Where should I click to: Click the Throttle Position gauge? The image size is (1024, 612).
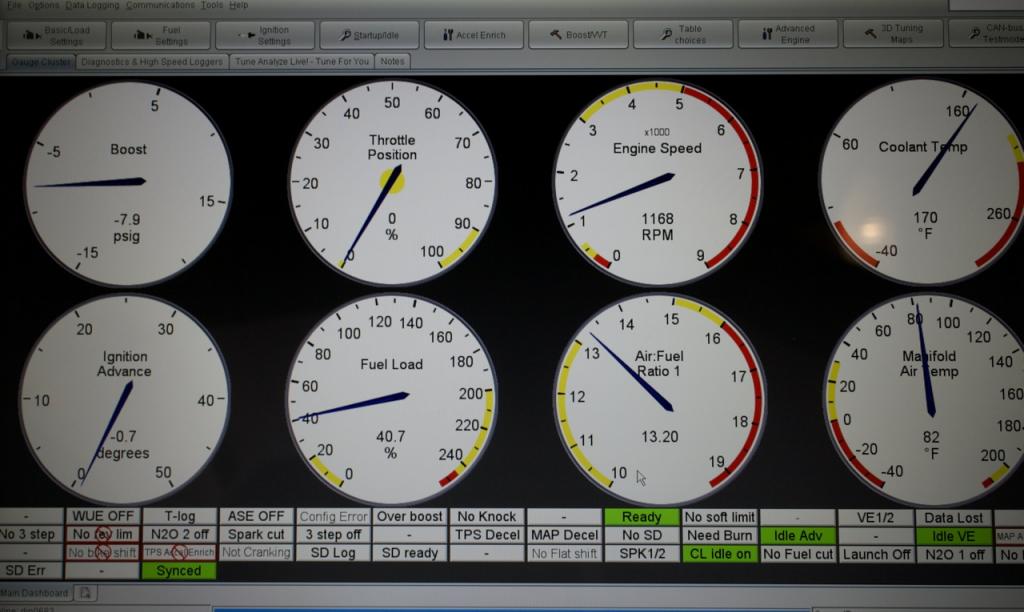point(392,183)
